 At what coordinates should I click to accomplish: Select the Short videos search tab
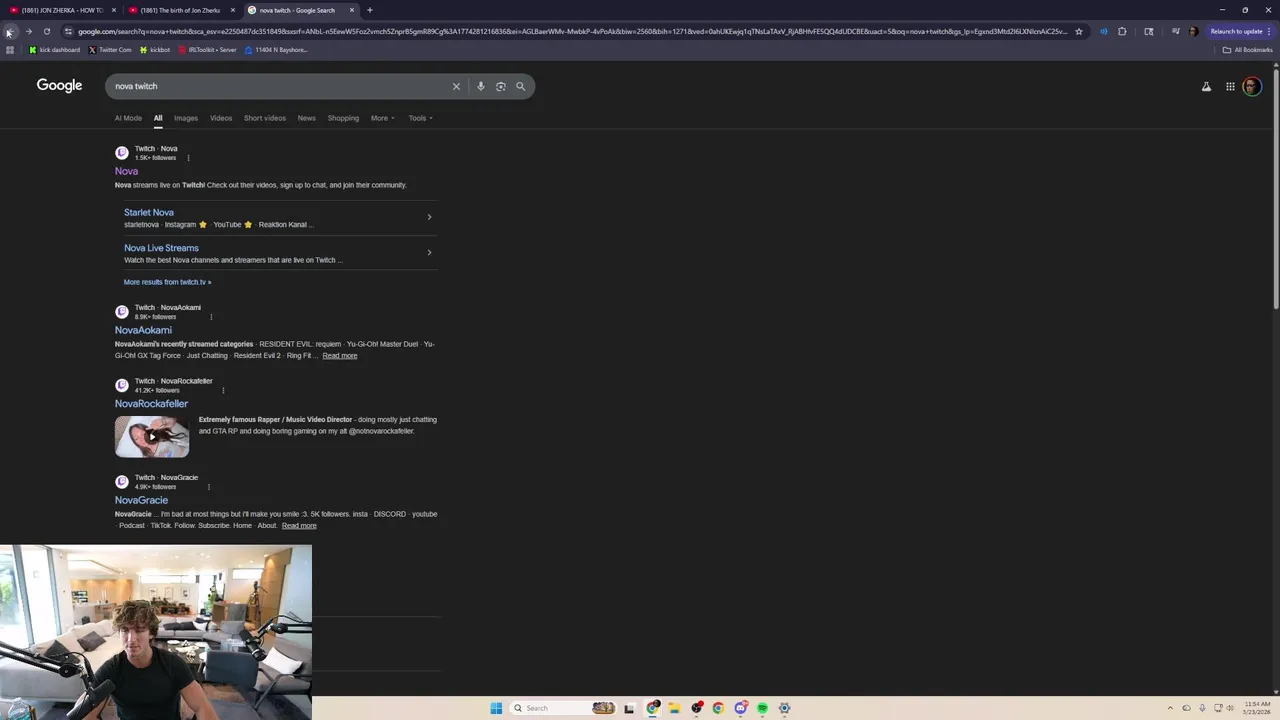coord(265,118)
